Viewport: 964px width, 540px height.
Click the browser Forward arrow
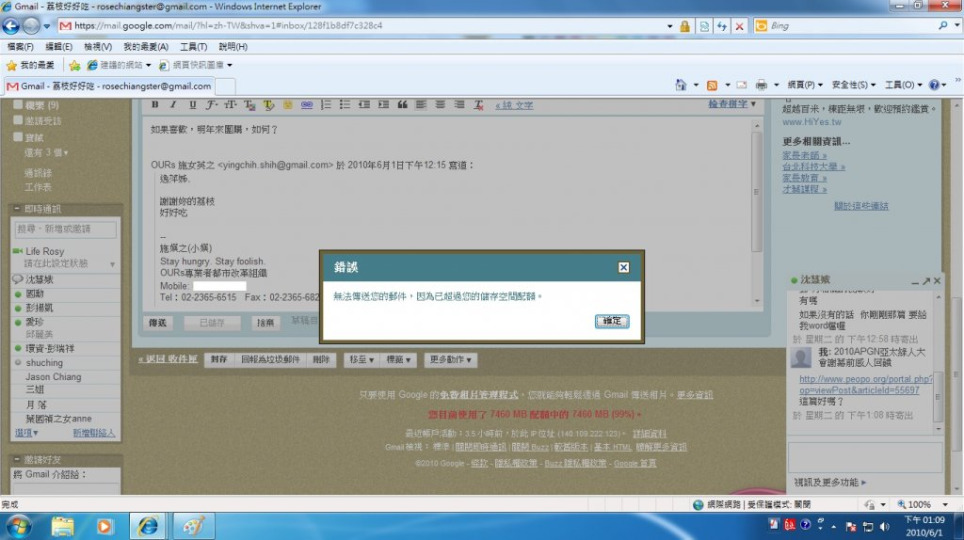click(31, 26)
